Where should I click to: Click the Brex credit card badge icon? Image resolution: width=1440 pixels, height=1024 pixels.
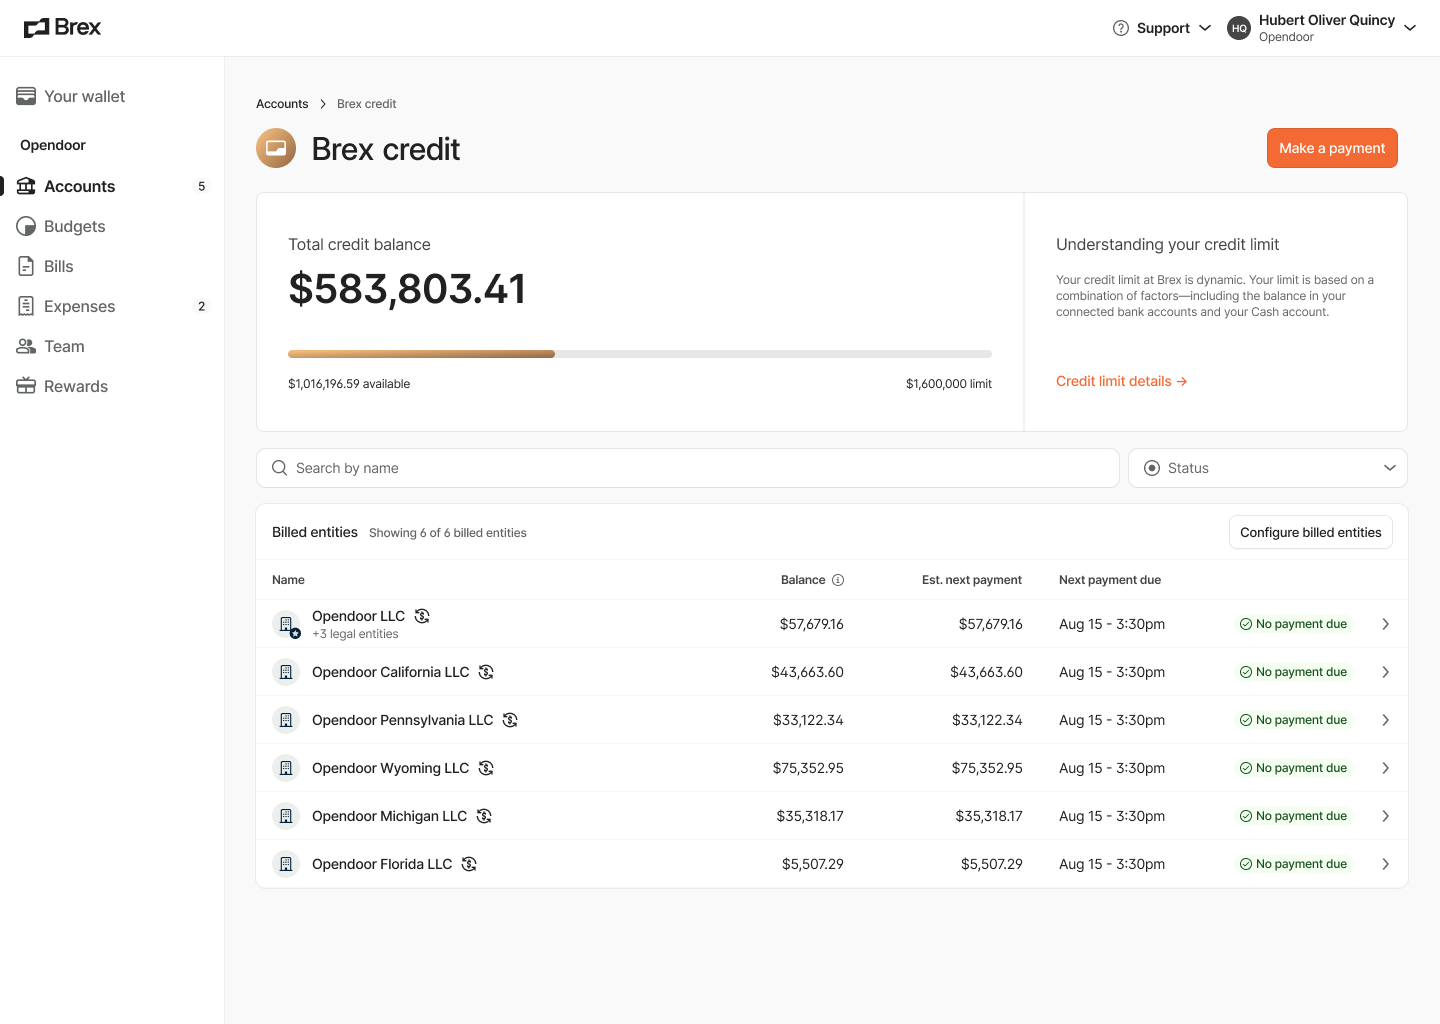pos(276,148)
